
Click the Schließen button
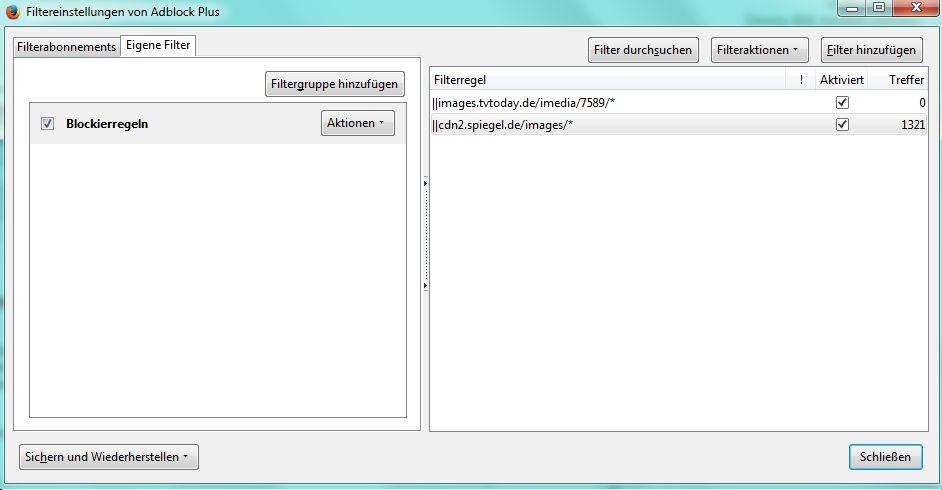[885, 457]
